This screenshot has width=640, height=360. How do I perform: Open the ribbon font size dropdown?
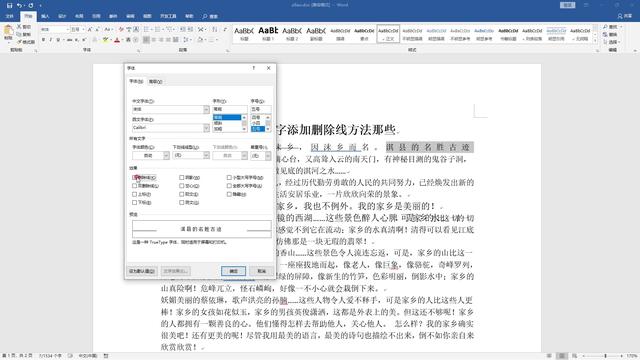click(83, 29)
